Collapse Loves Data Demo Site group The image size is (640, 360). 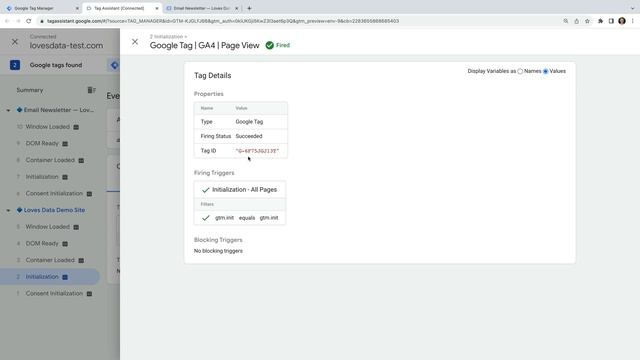coord(8,210)
